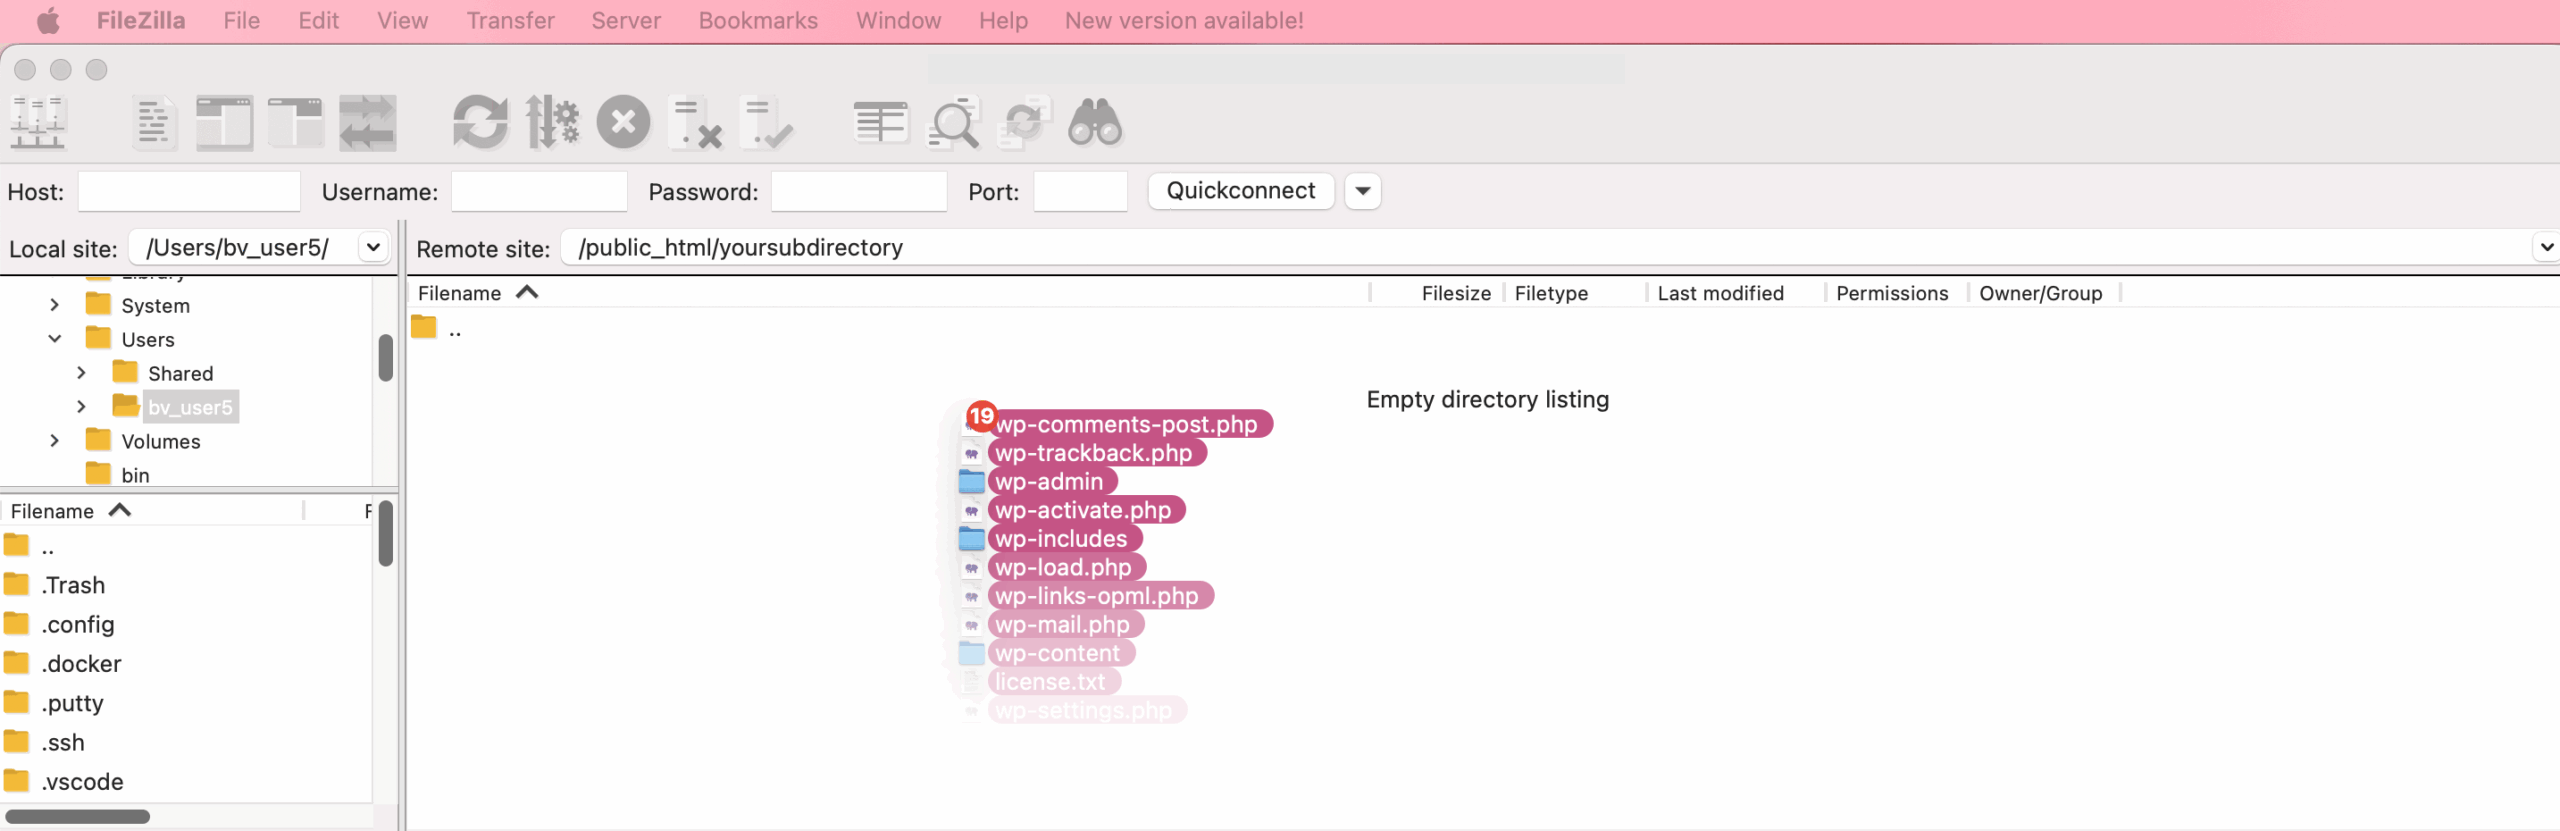This screenshot has height=831, width=2560.
Task: Expand the bv_user5 folder in tree
Action: 82,407
